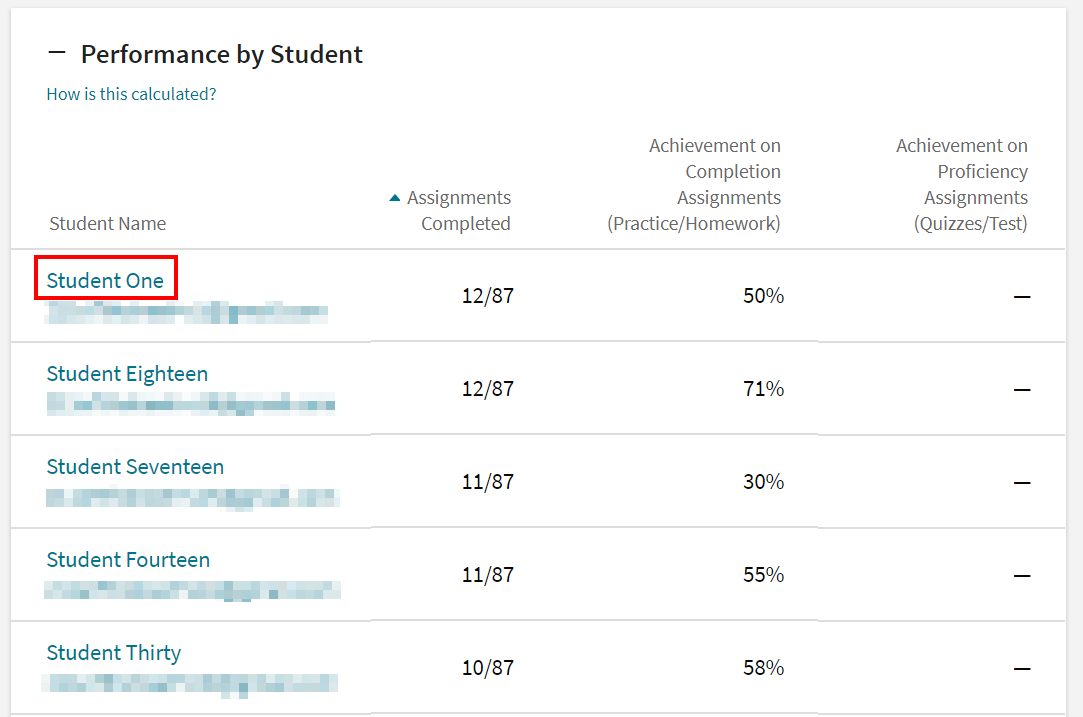Open the How is this calculated link

point(130,94)
